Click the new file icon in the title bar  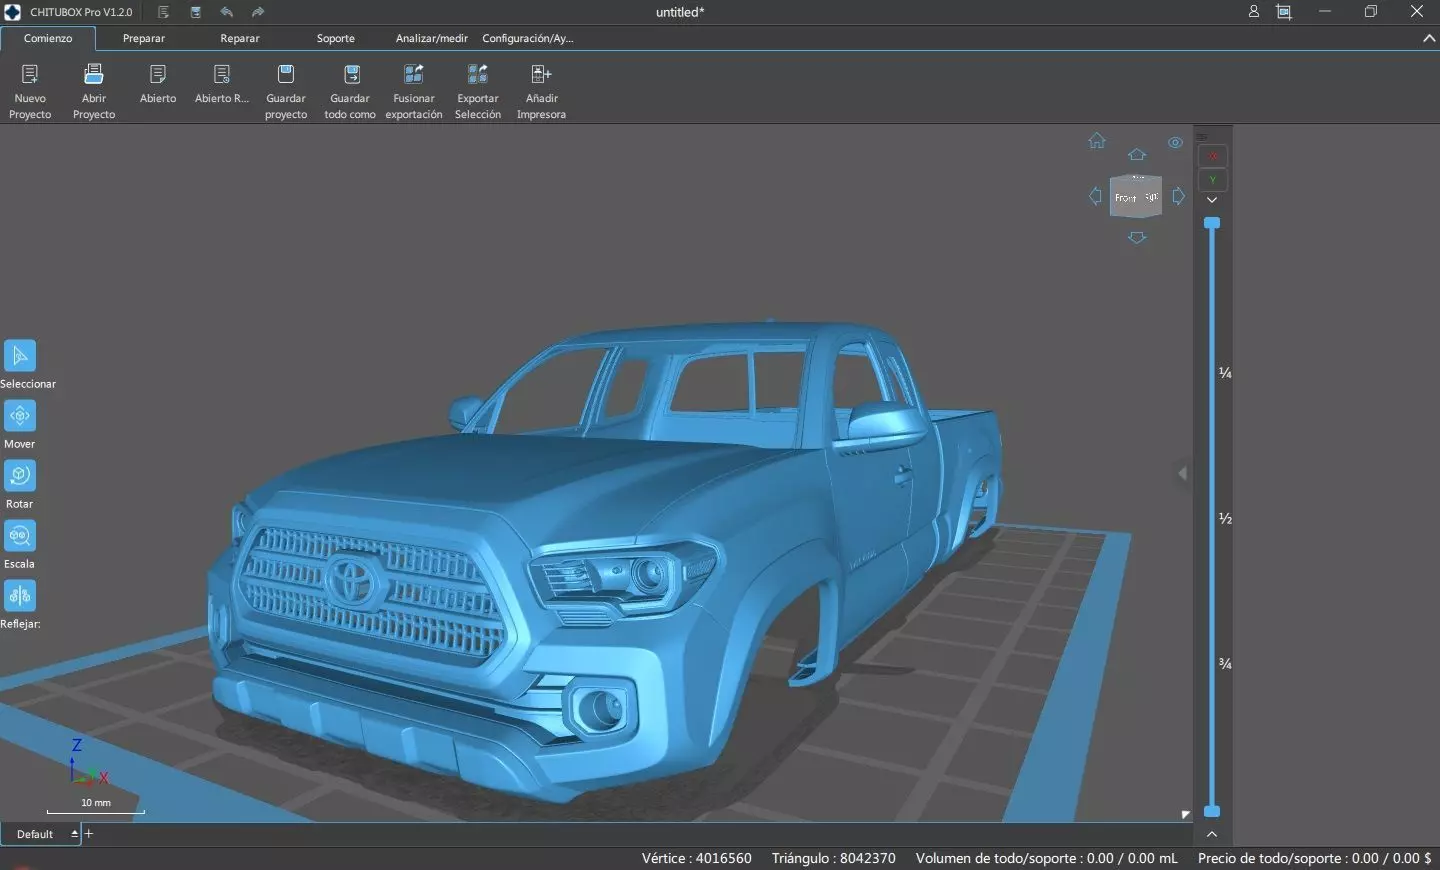(163, 12)
